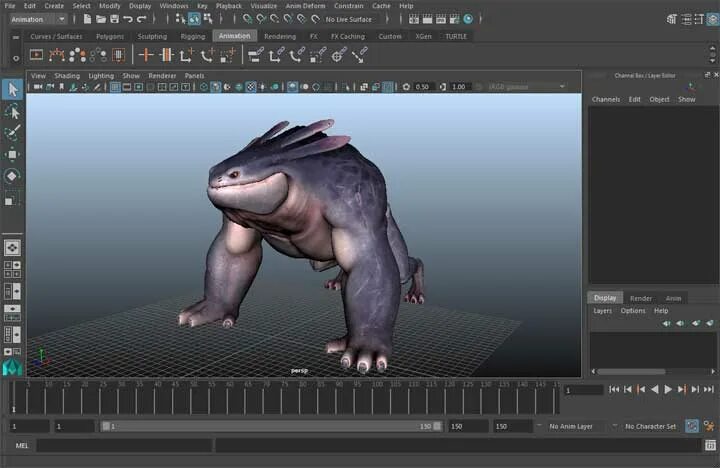Click the range slider bar
This screenshot has height=468, width=720.
[x=270, y=426]
